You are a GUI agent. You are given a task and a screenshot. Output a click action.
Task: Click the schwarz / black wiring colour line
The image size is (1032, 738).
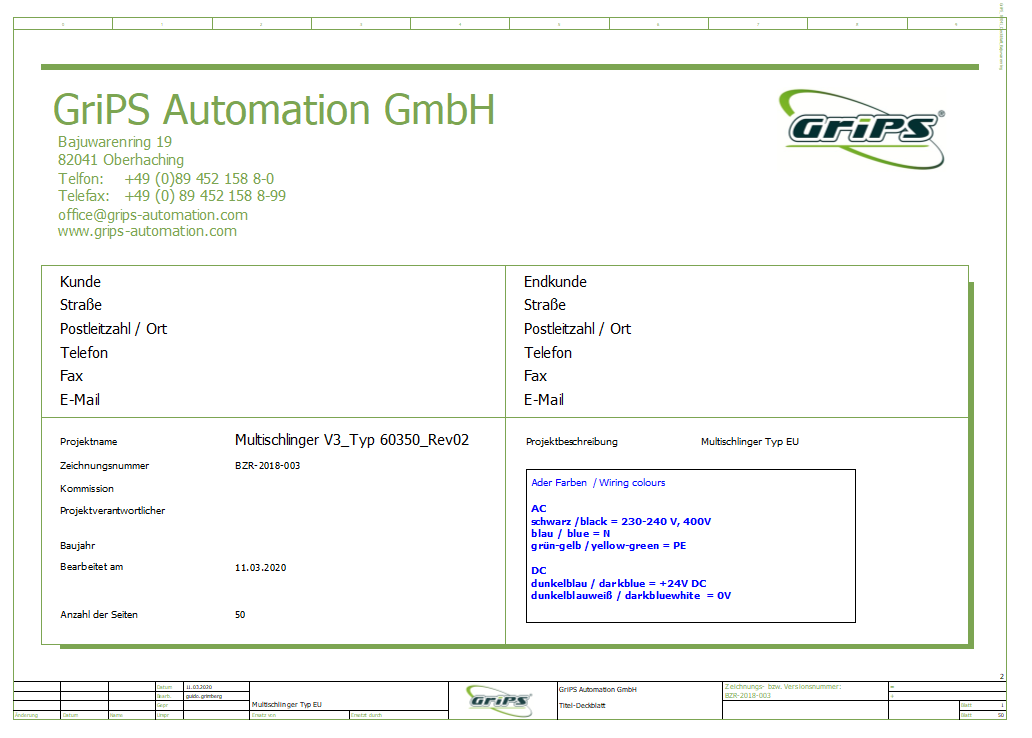pos(620,522)
